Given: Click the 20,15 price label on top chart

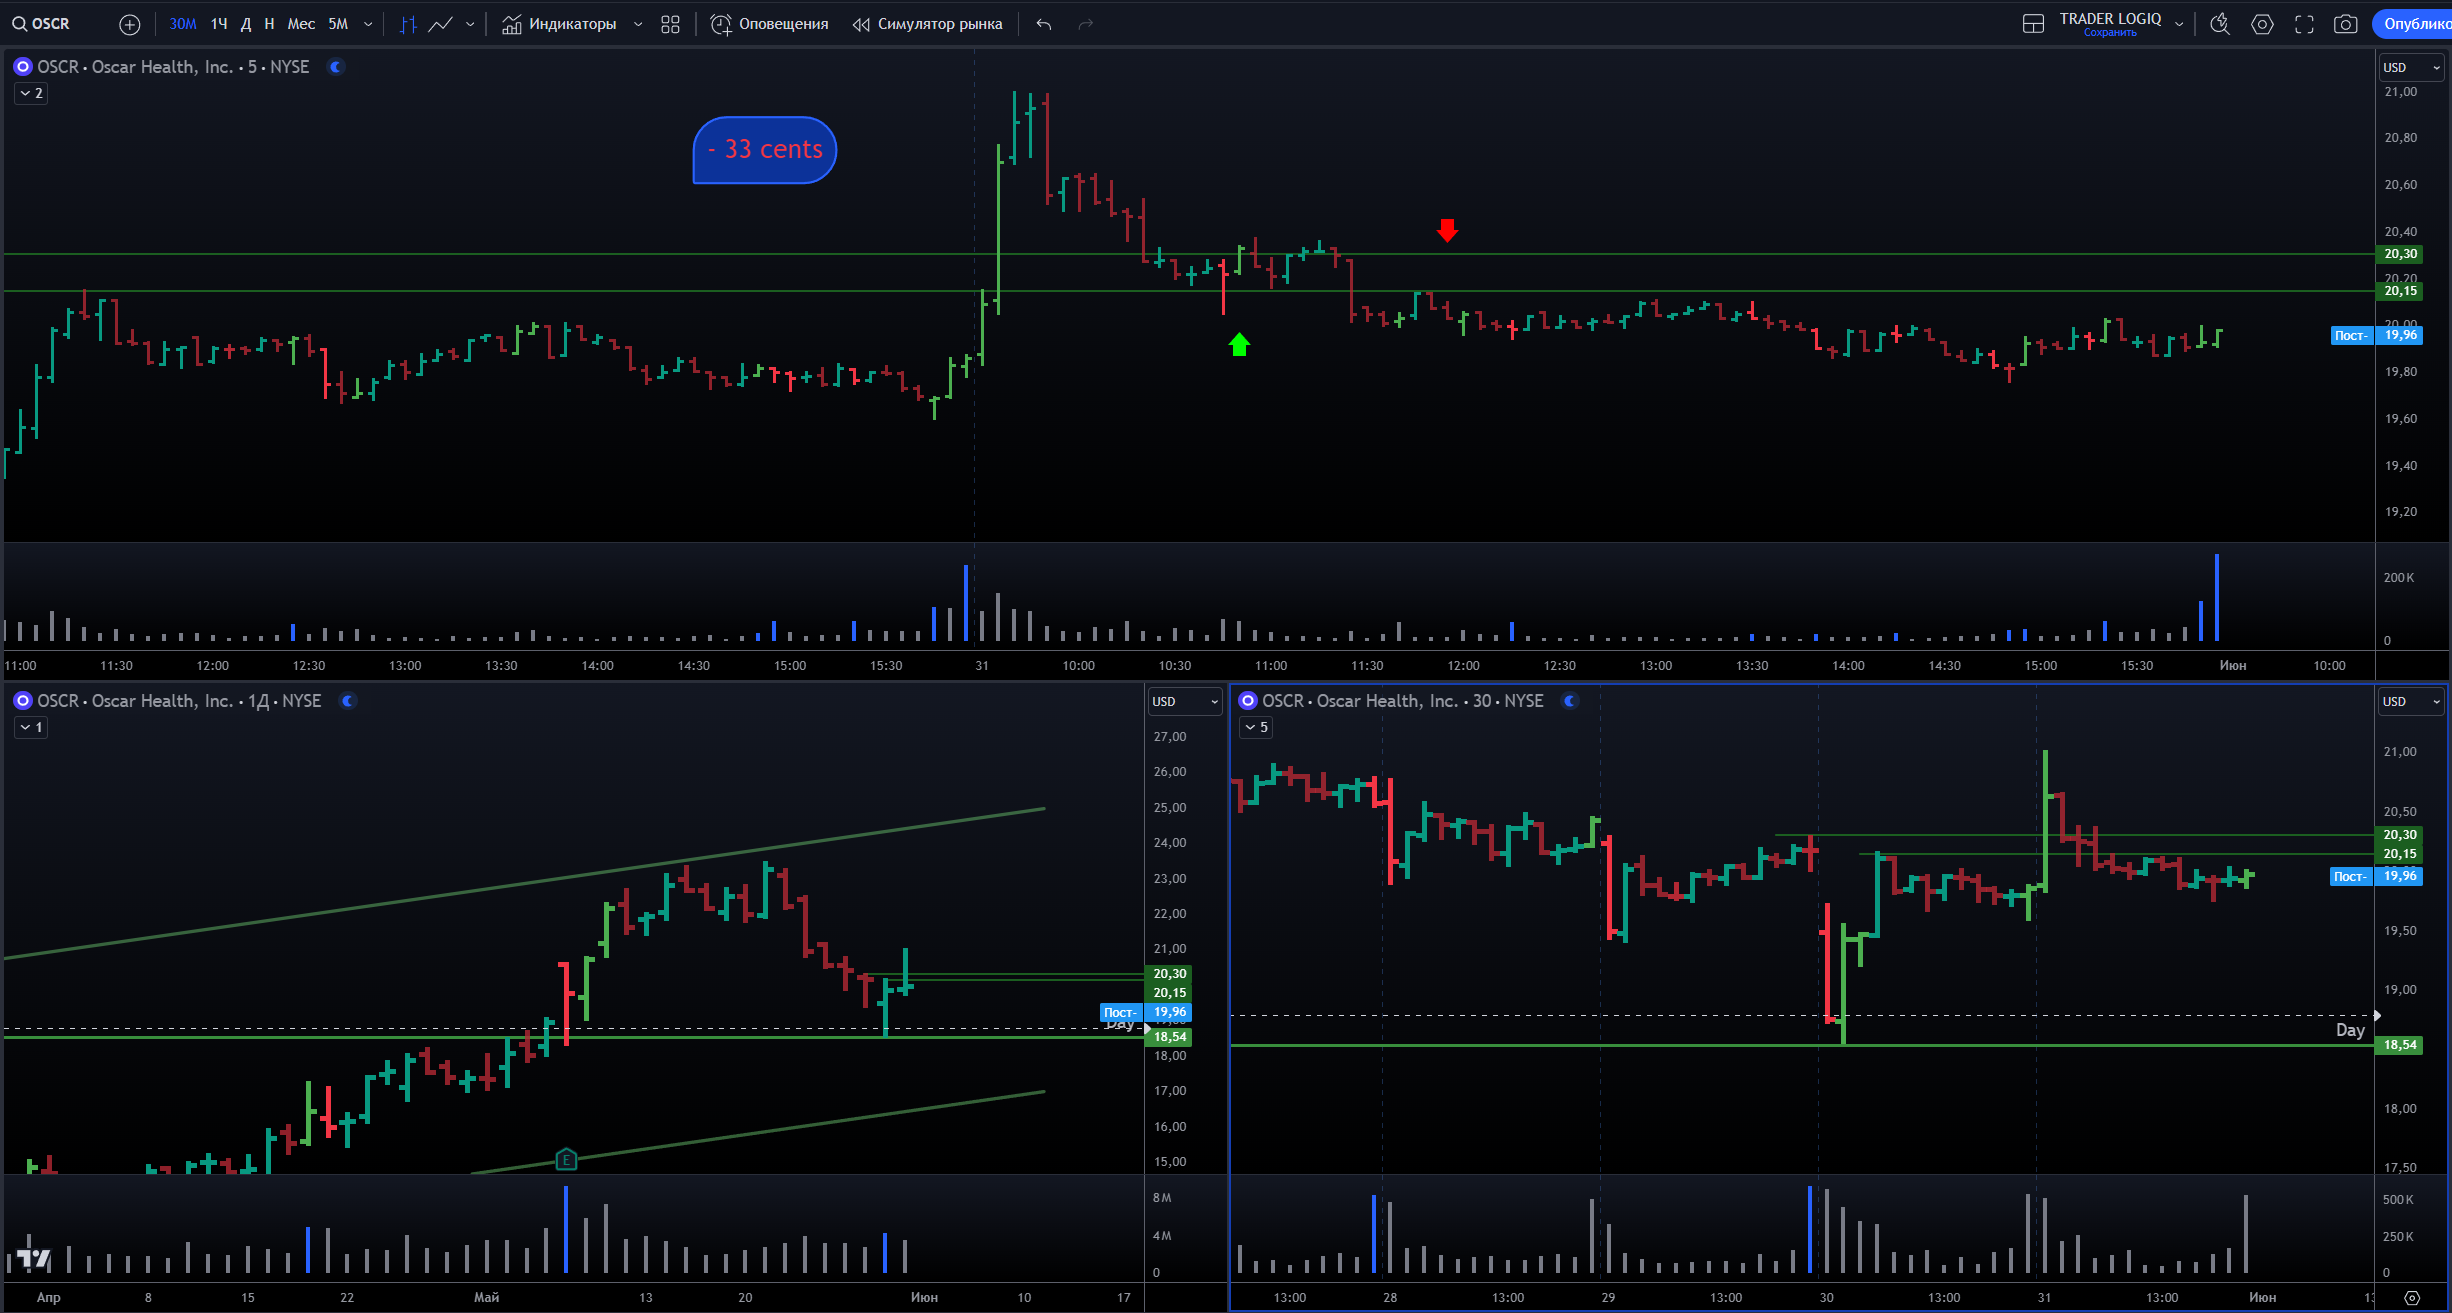Looking at the screenshot, I should [x=2400, y=291].
